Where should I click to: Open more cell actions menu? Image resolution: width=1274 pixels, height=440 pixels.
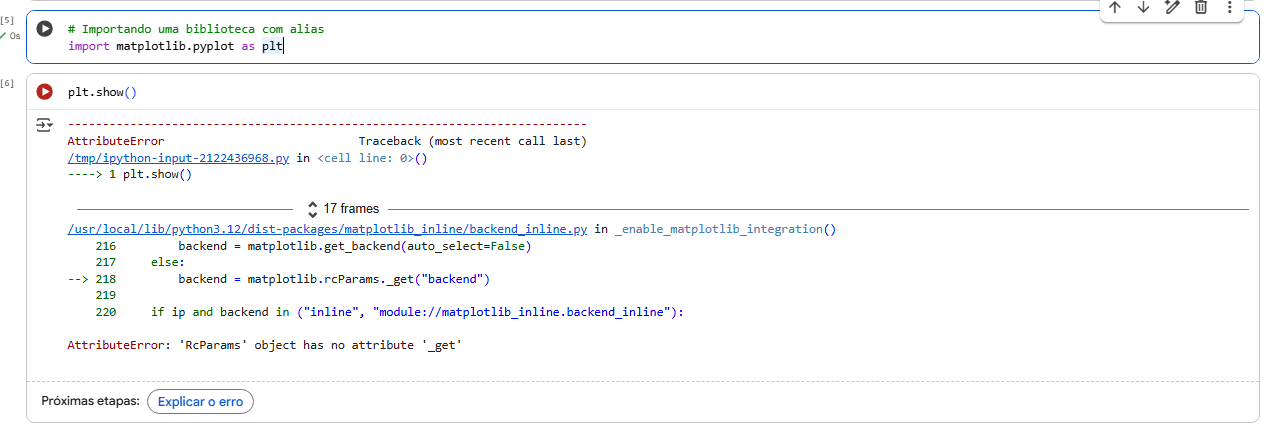(1229, 8)
